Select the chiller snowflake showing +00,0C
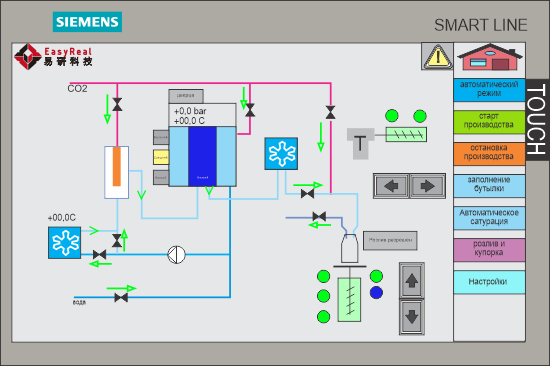 (x=65, y=243)
